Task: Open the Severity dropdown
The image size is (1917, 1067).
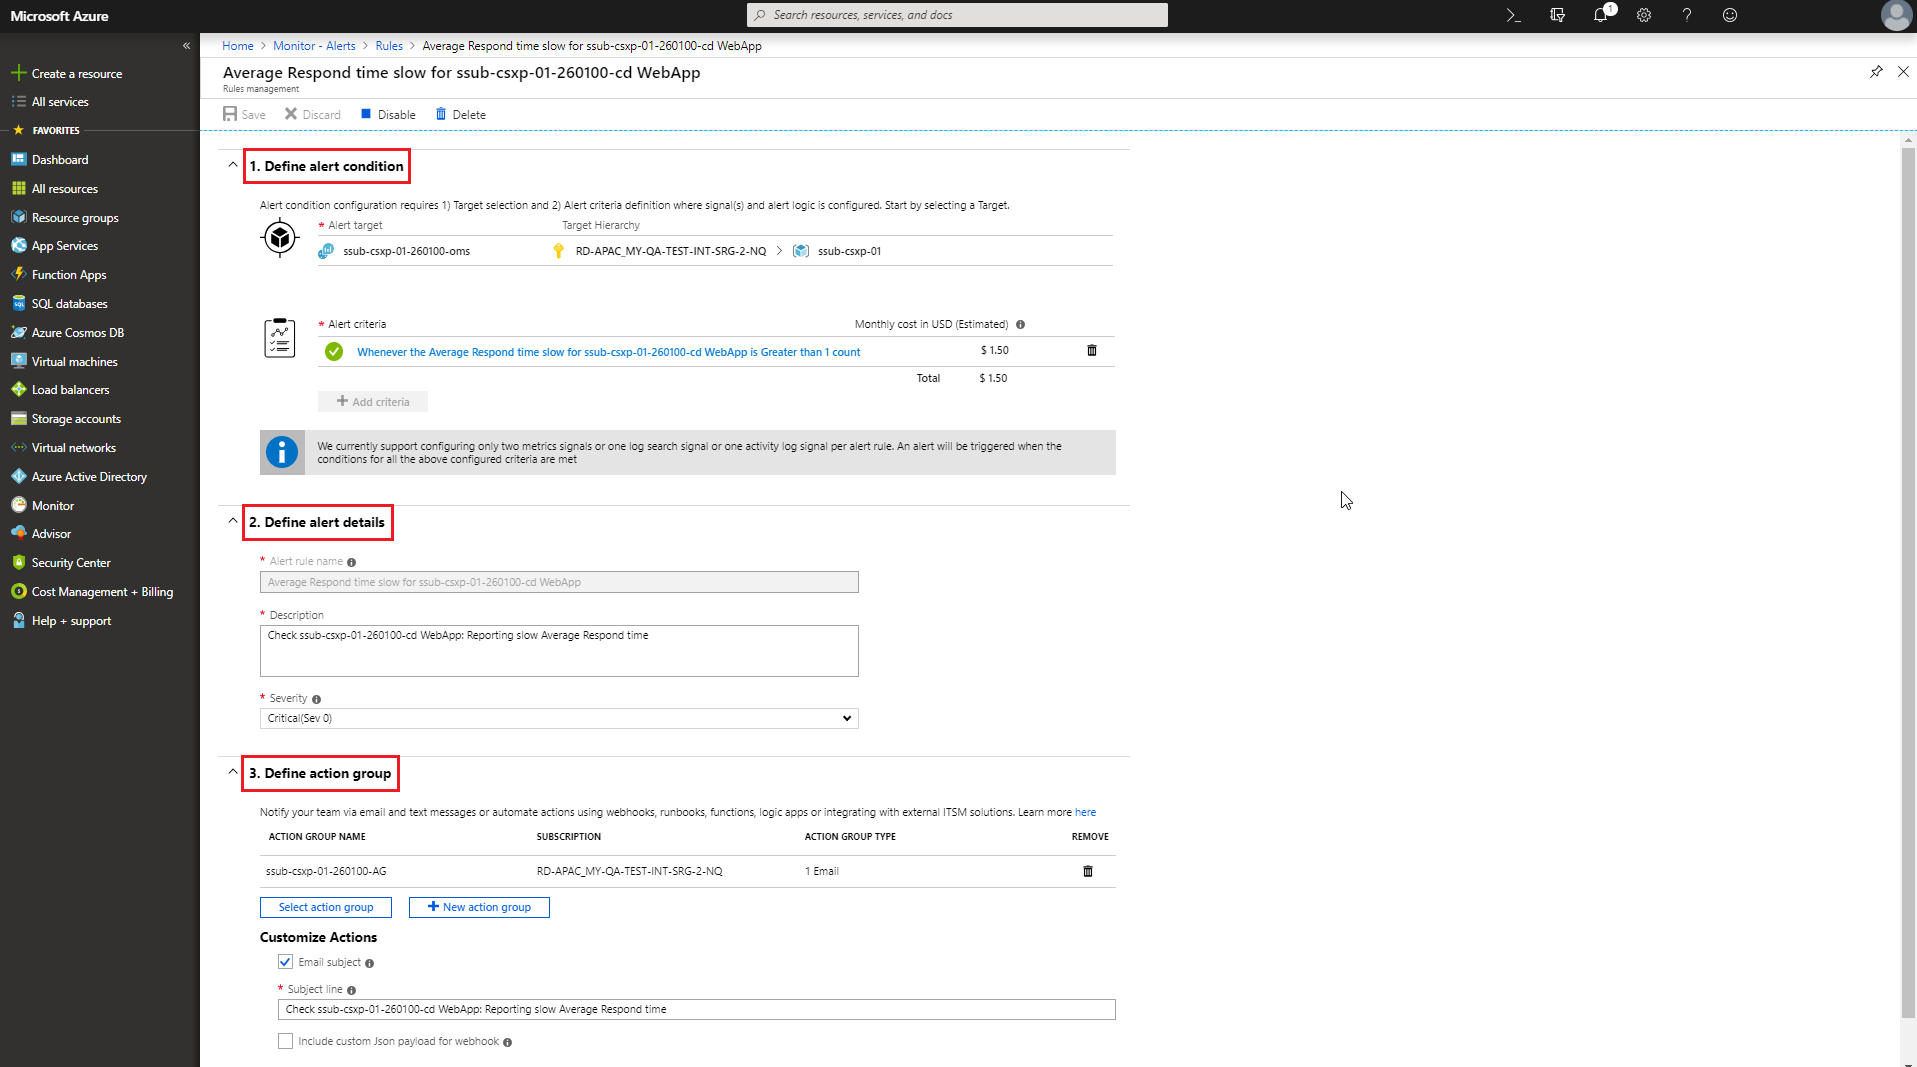Action: click(559, 718)
